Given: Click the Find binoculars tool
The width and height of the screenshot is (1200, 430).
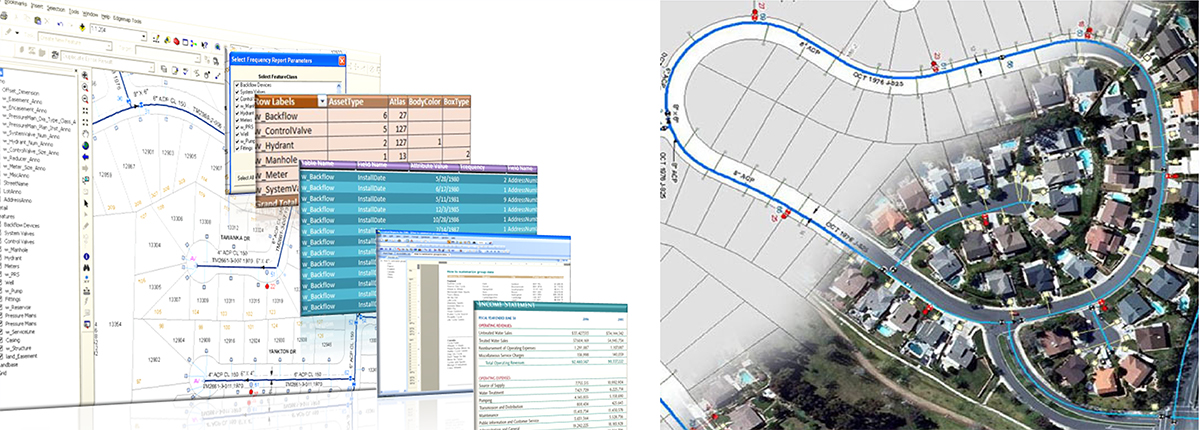Looking at the screenshot, I should [x=86, y=267].
